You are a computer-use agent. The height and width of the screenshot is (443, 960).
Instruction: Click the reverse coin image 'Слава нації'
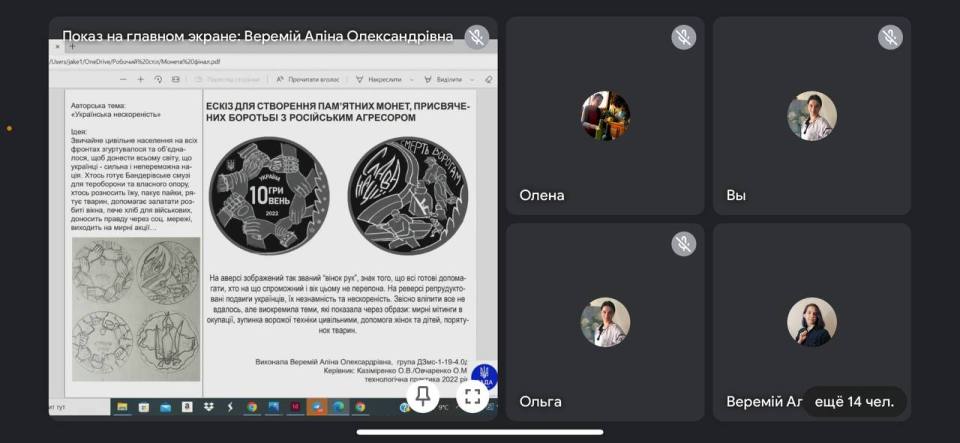(408, 196)
